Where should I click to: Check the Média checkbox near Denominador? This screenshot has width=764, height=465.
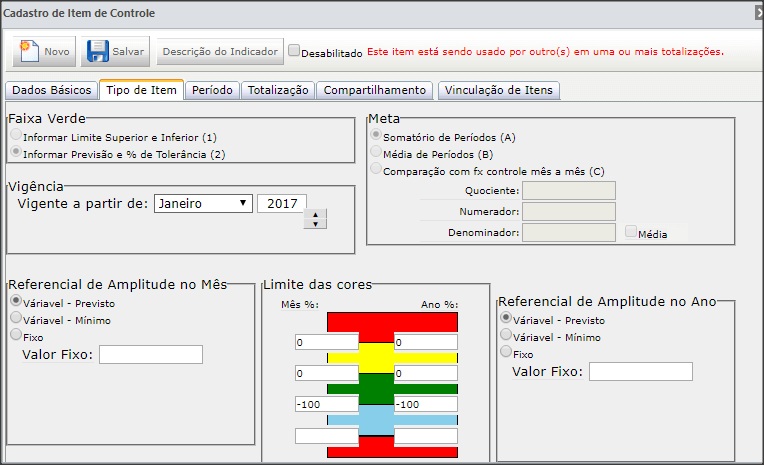631,232
